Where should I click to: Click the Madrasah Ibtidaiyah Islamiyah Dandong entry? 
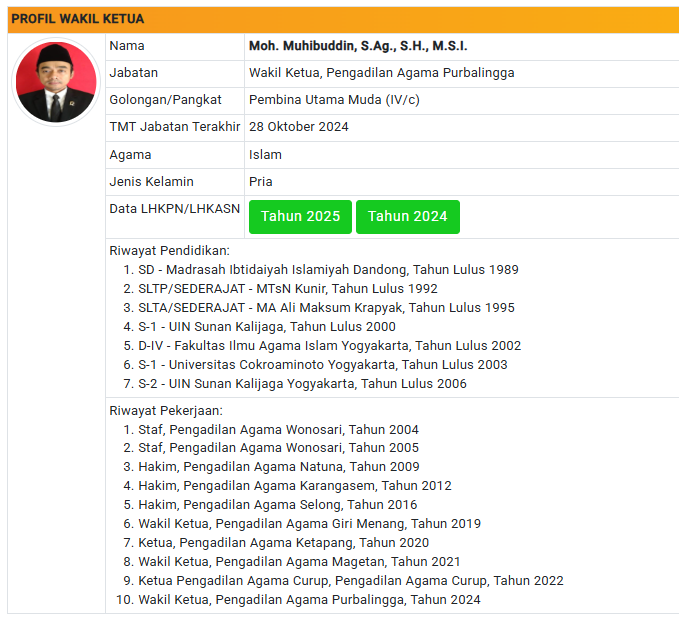328,270
